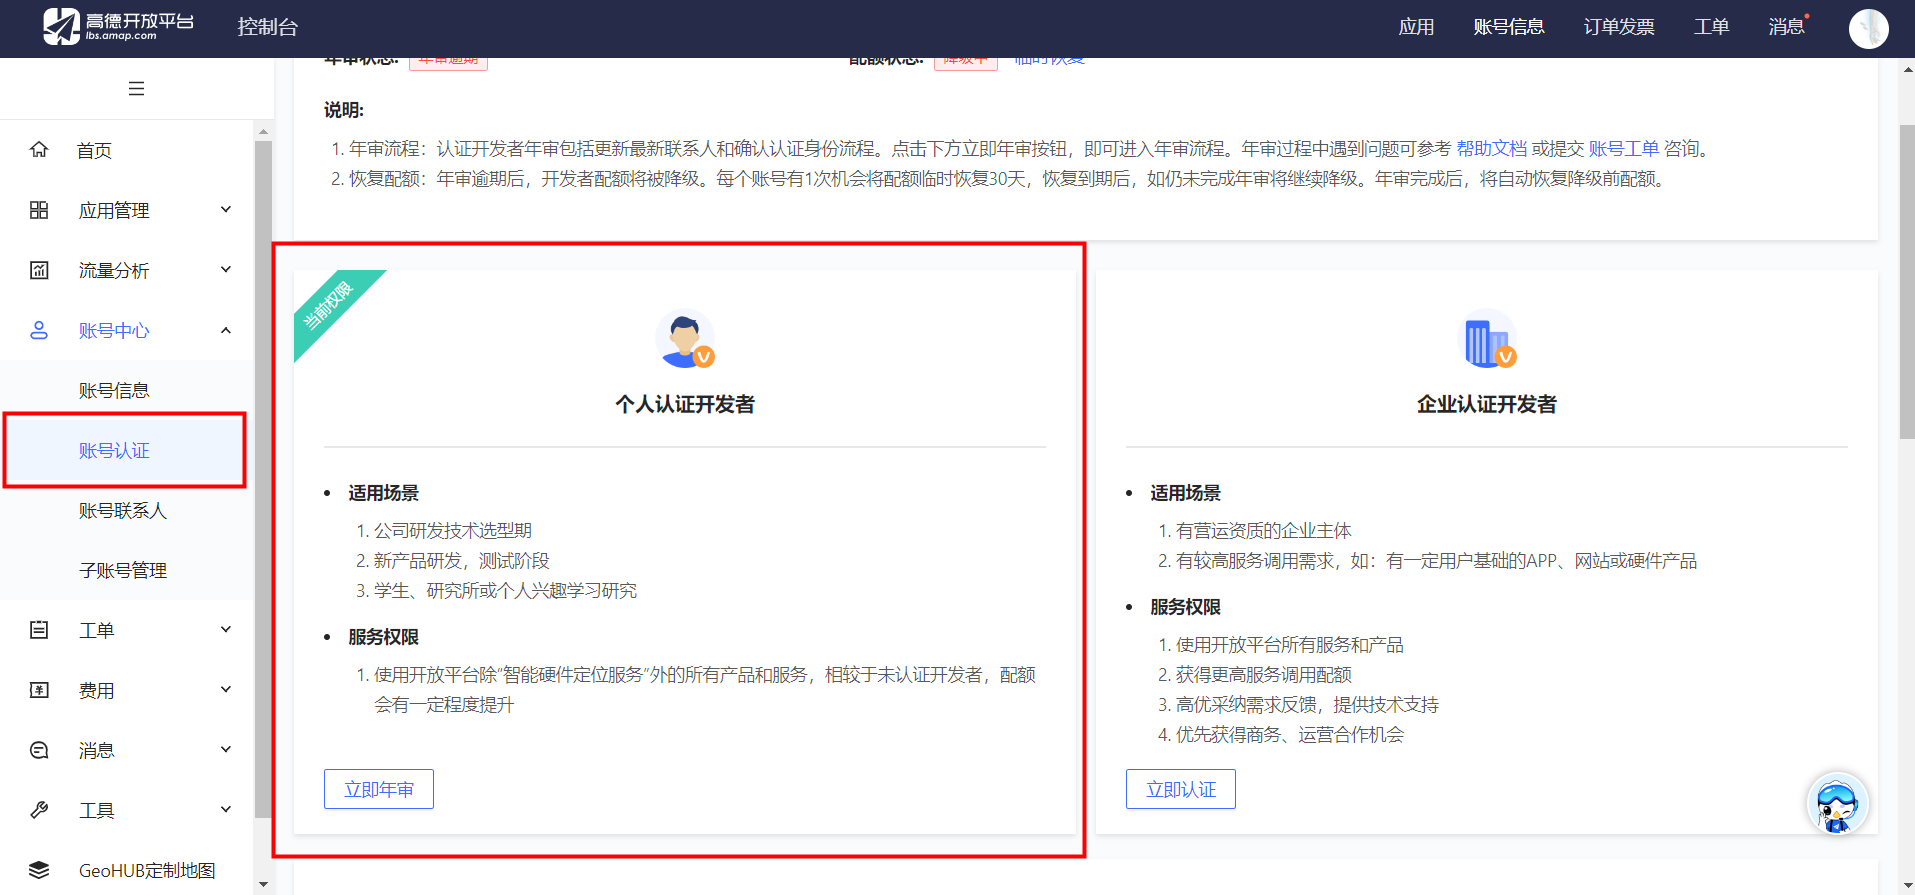This screenshot has width=1915, height=895.
Task: Open 账号信息 in the top navigation
Action: tap(1509, 27)
